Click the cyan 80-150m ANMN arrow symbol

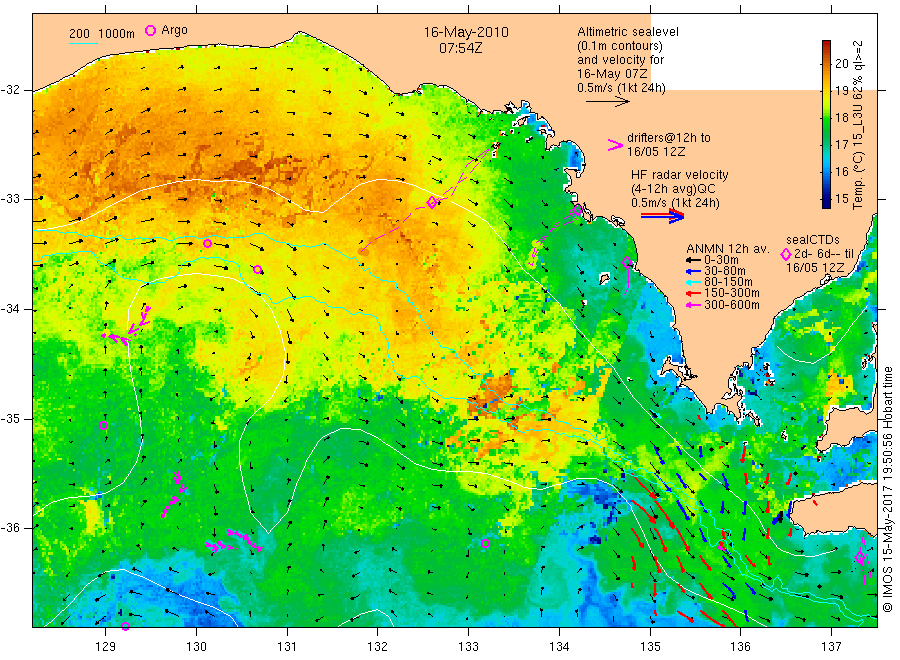pos(693,282)
